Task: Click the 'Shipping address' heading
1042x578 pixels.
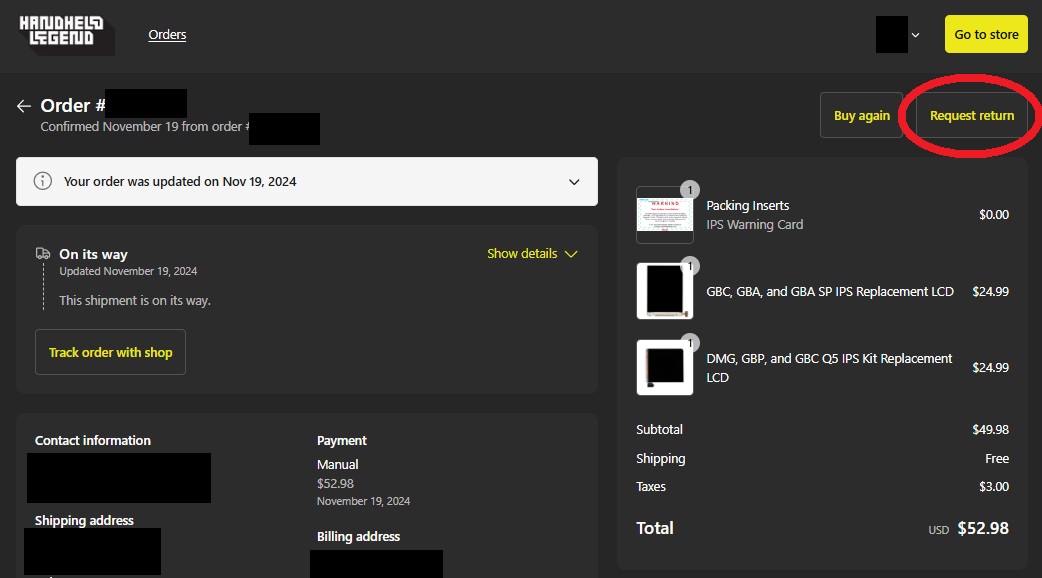Action: coord(84,520)
